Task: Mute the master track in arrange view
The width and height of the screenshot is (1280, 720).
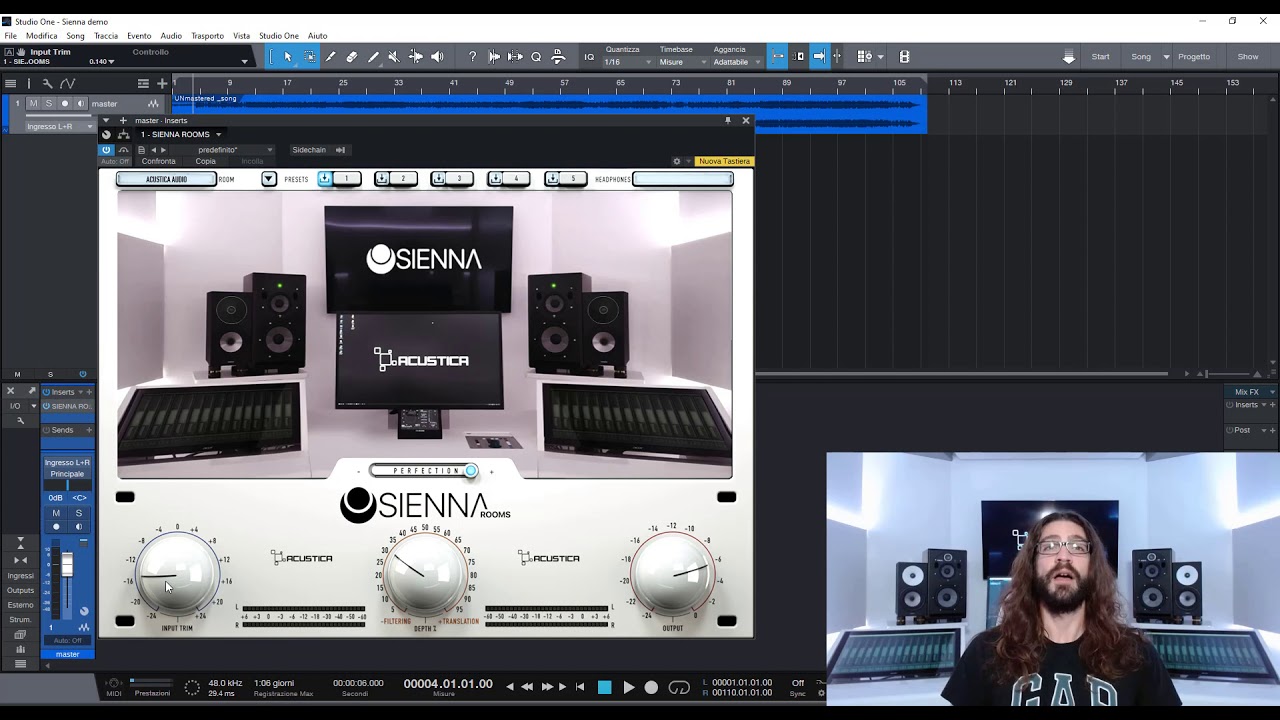Action: tap(33, 103)
